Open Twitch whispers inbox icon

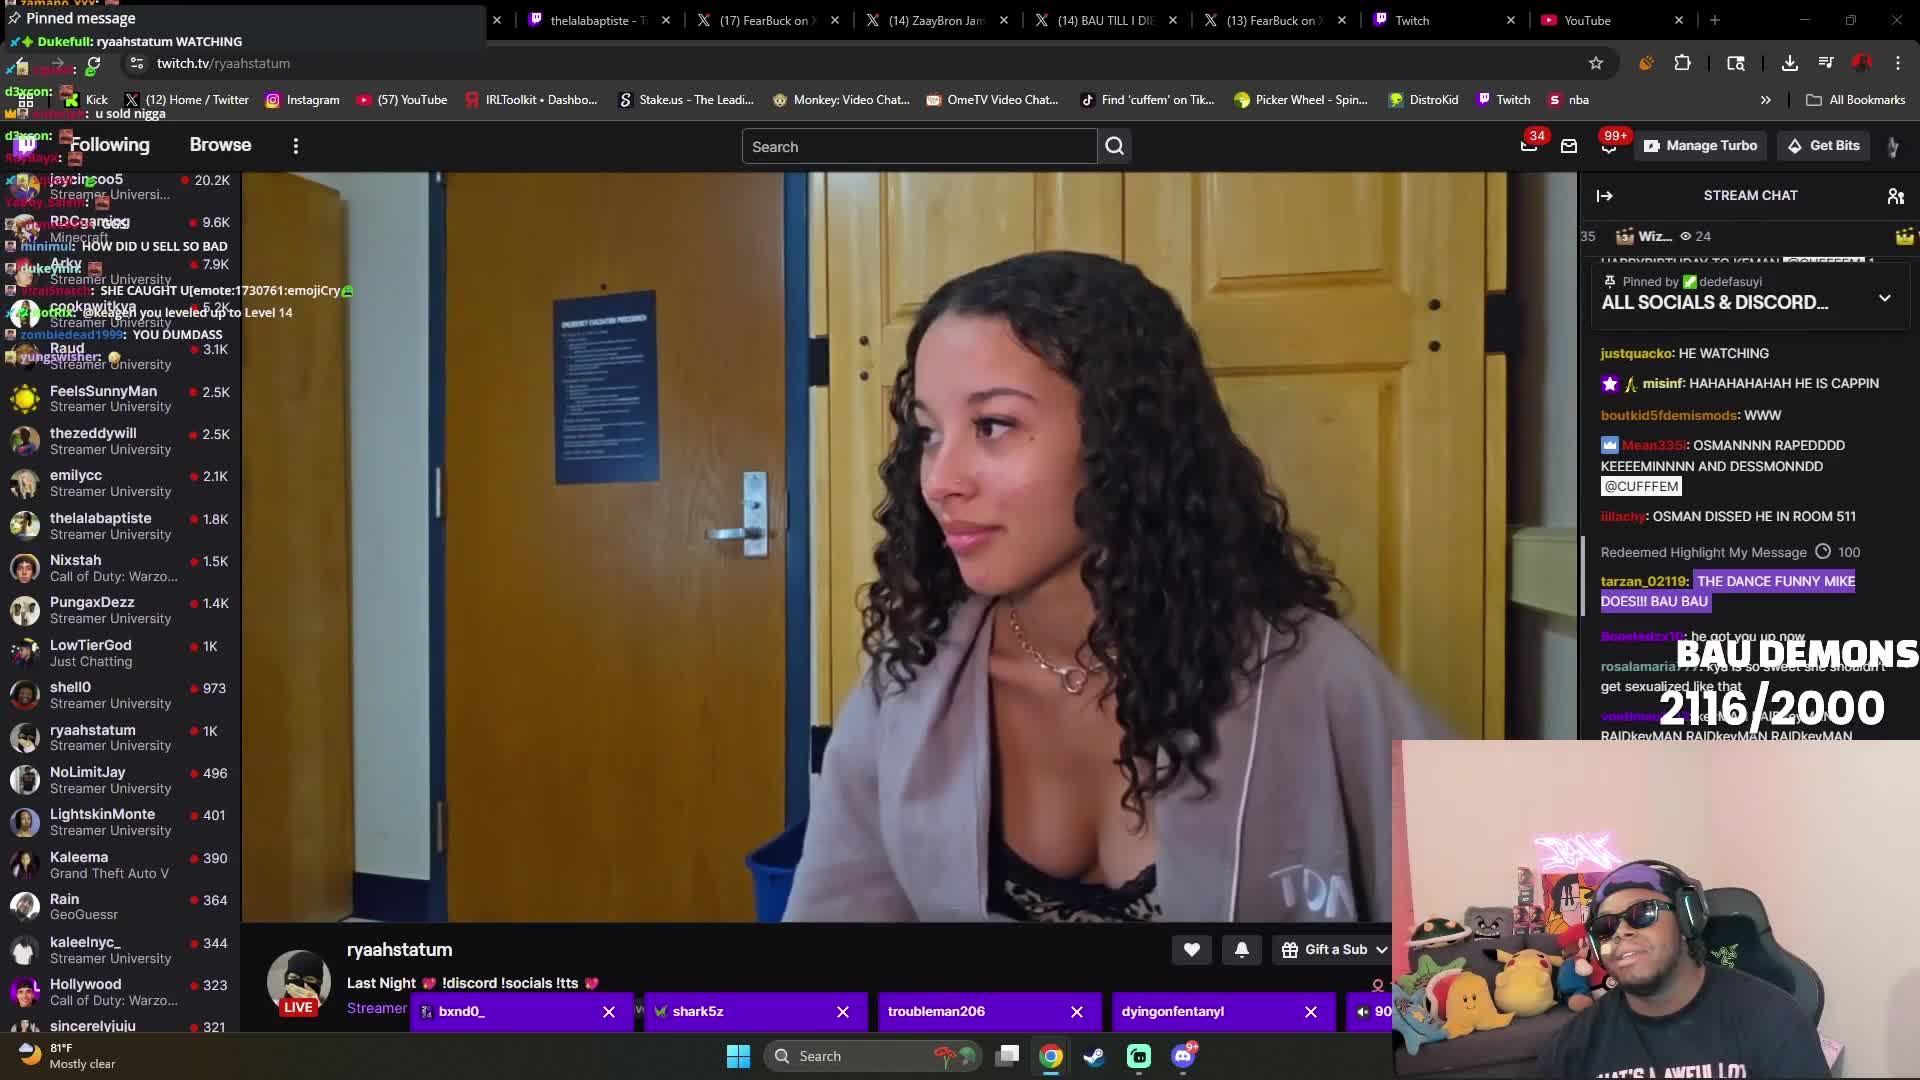click(x=1569, y=146)
